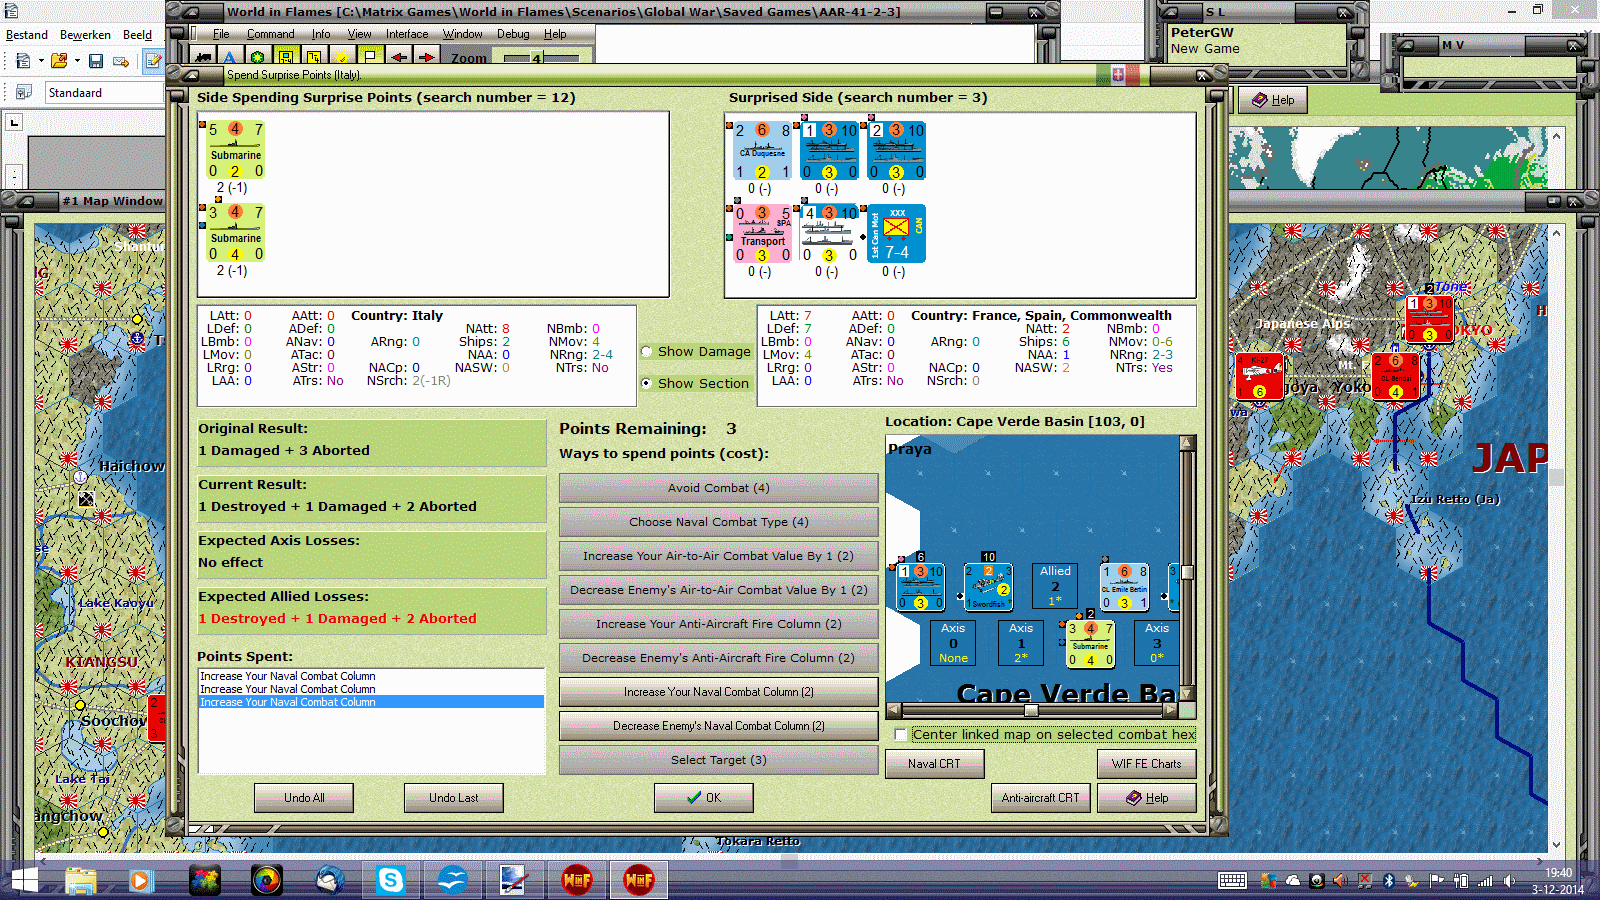Viewport: 1600px width, 900px height.
Task: Open Thunderbird mail from the taskbar
Action: click(329, 880)
